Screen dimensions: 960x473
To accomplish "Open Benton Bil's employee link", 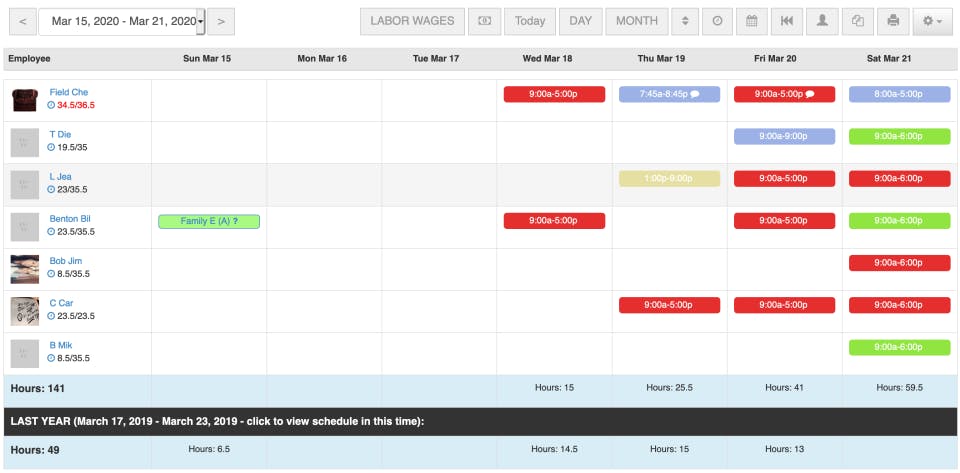I will pos(70,219).
